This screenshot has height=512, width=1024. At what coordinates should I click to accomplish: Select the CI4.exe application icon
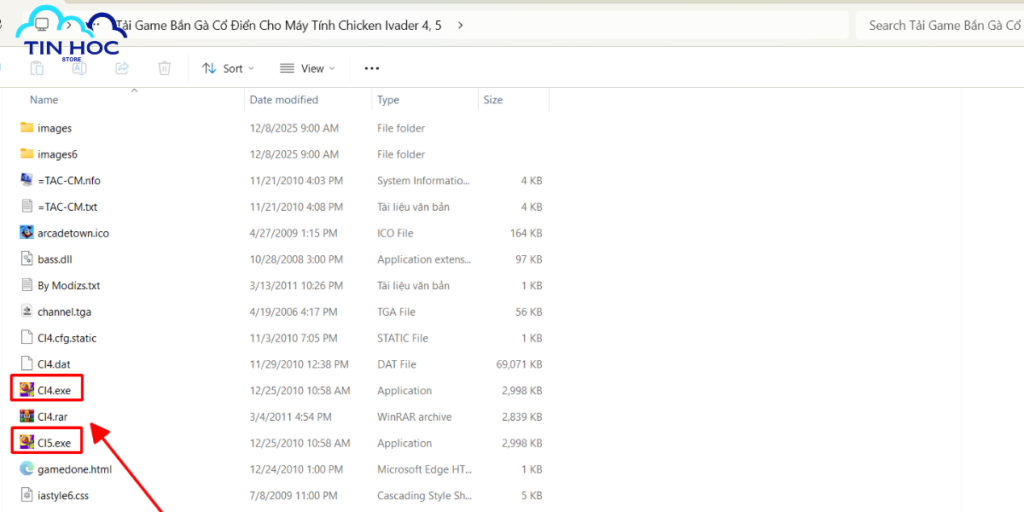(27, 390)
